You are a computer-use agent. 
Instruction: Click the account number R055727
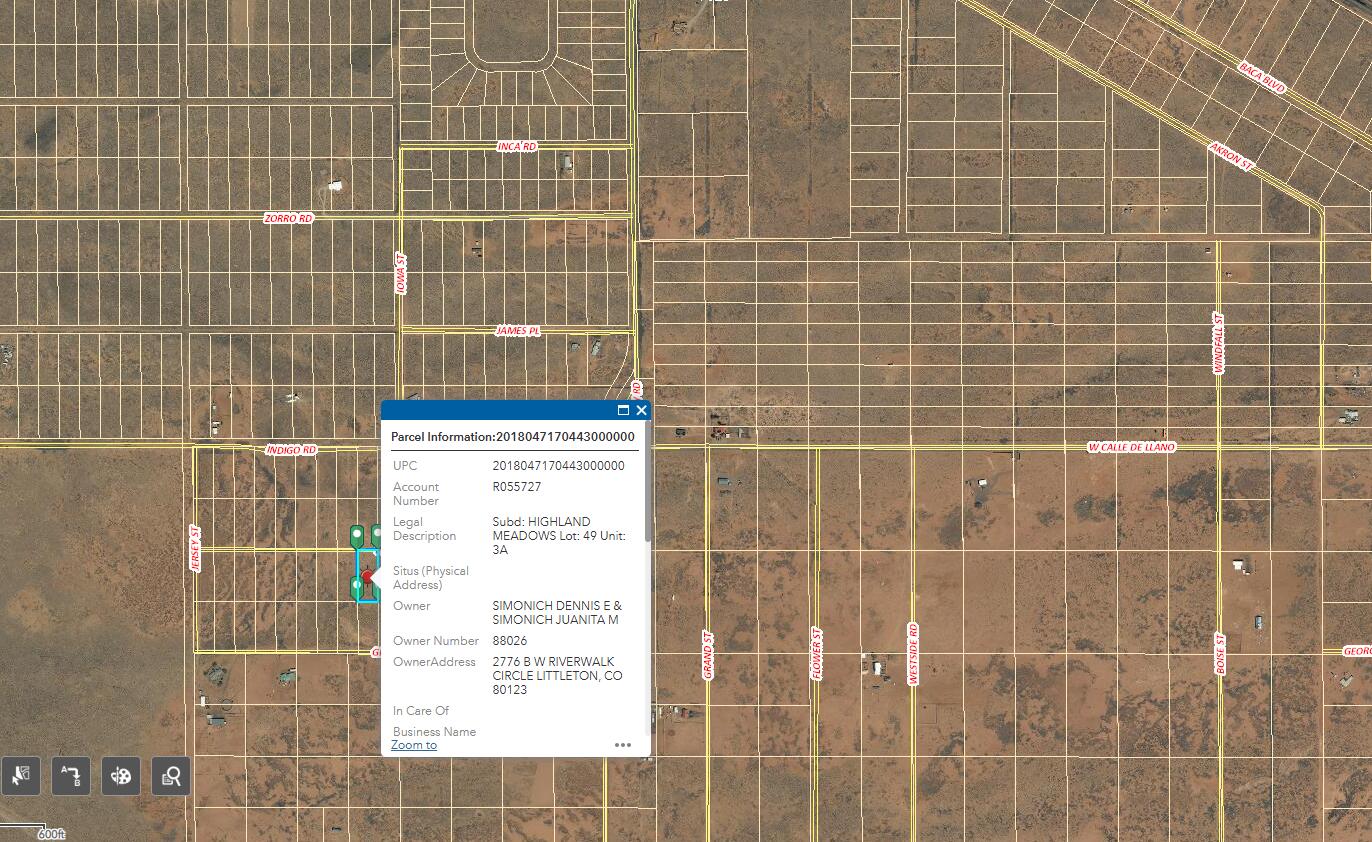(x=517, y=487)
